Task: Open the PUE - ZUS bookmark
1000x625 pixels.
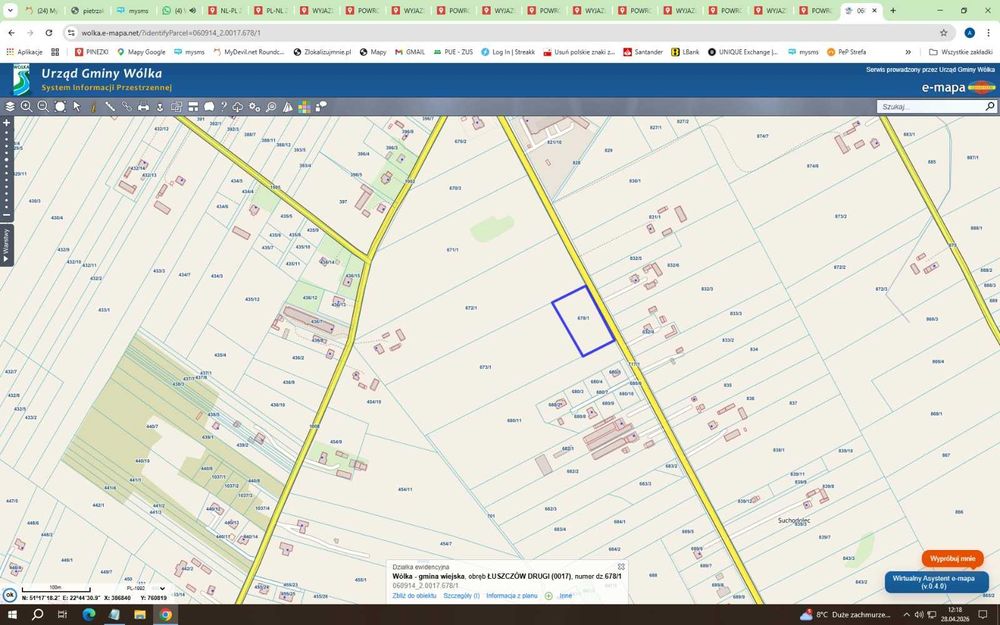Action: pos(453,52)
